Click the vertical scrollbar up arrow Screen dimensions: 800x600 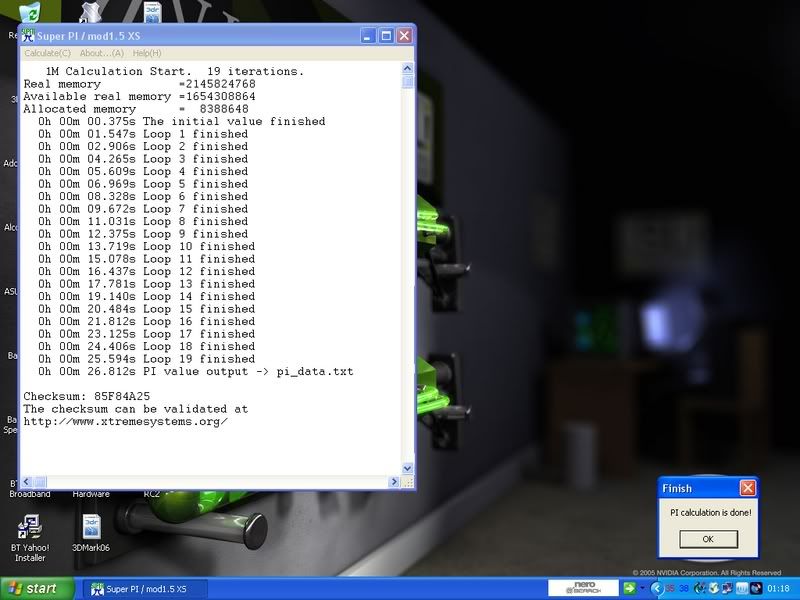coord(408,68)
